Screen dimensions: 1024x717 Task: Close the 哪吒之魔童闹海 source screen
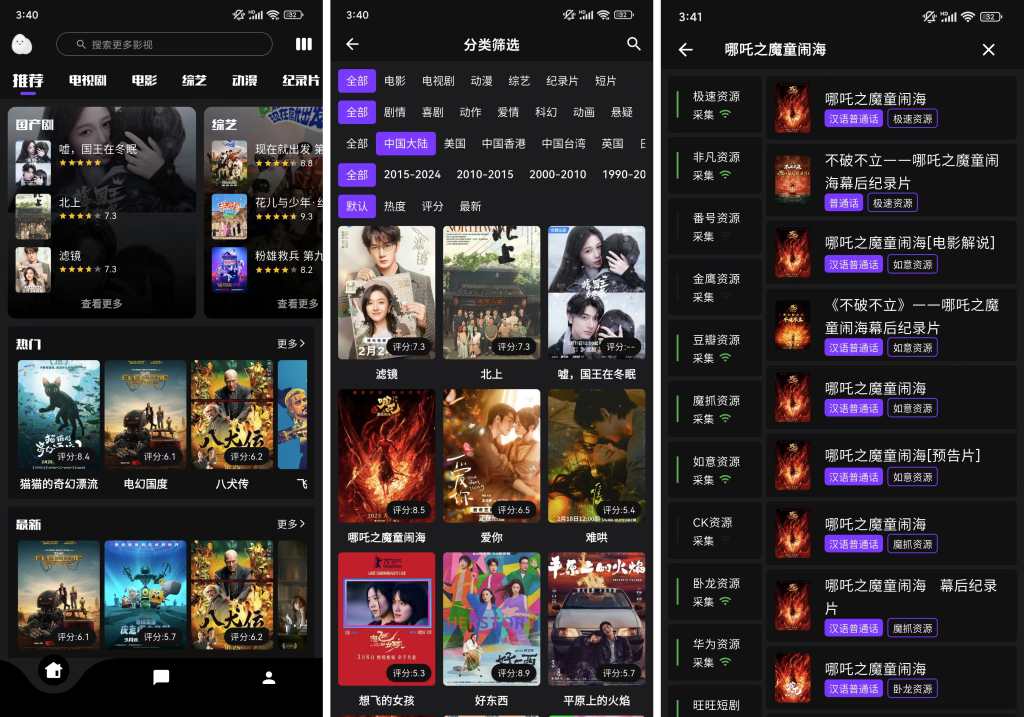(x=989, y=50)
